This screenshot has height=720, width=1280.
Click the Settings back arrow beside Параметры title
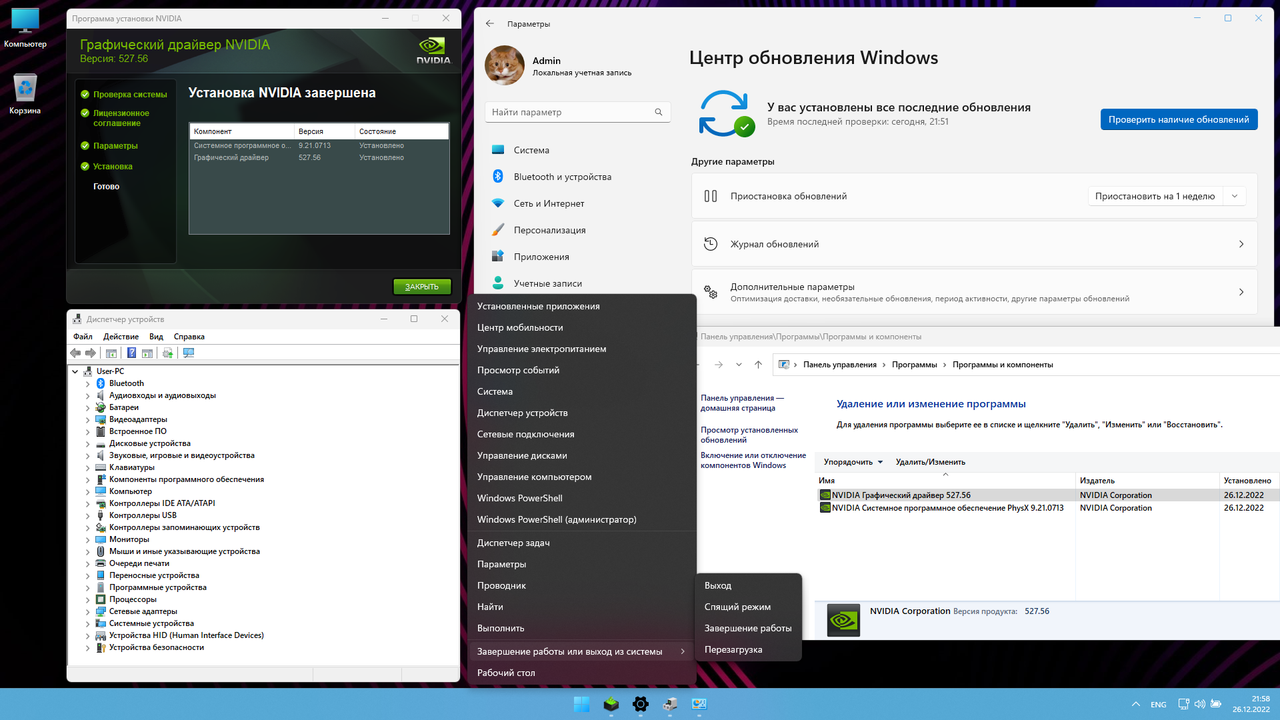coord(490,23)
